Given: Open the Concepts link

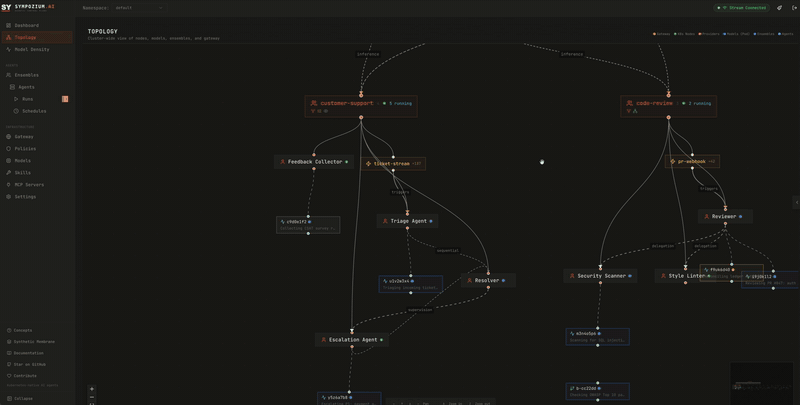Looking at the screenshot, I should pyautogui.click(x=19, y=330).
